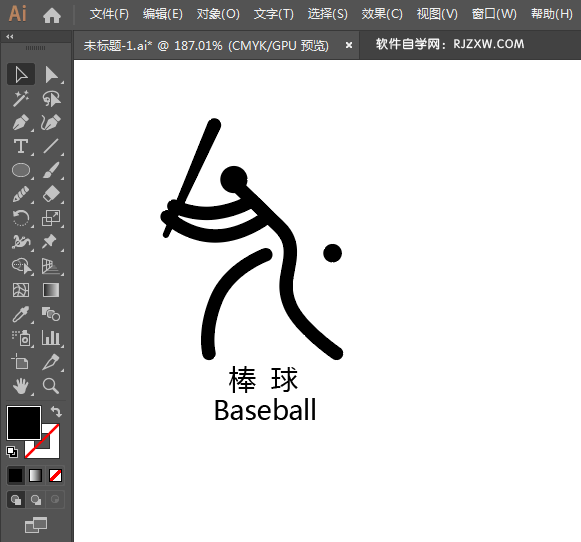Activate the Ellipse tool

coord(21,170)
